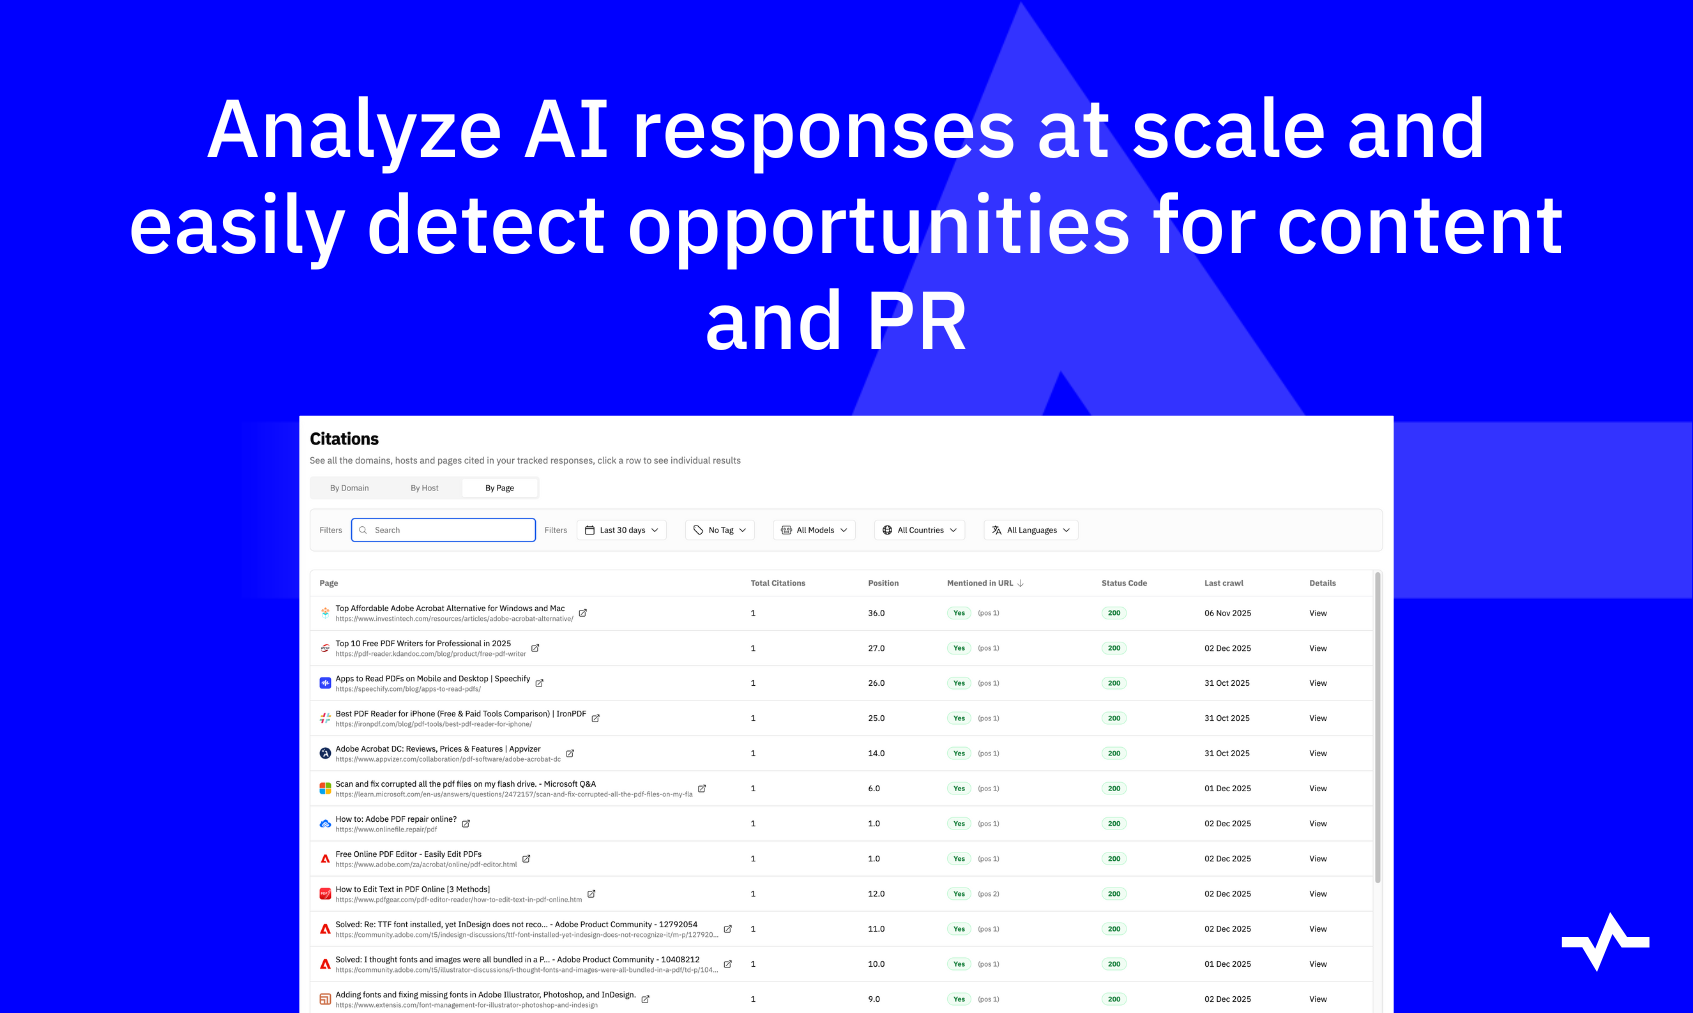Open external link for Top 10 Free PDF Writers
1693x1013 pixels.
pyautogui.click(x=535, y=648)
